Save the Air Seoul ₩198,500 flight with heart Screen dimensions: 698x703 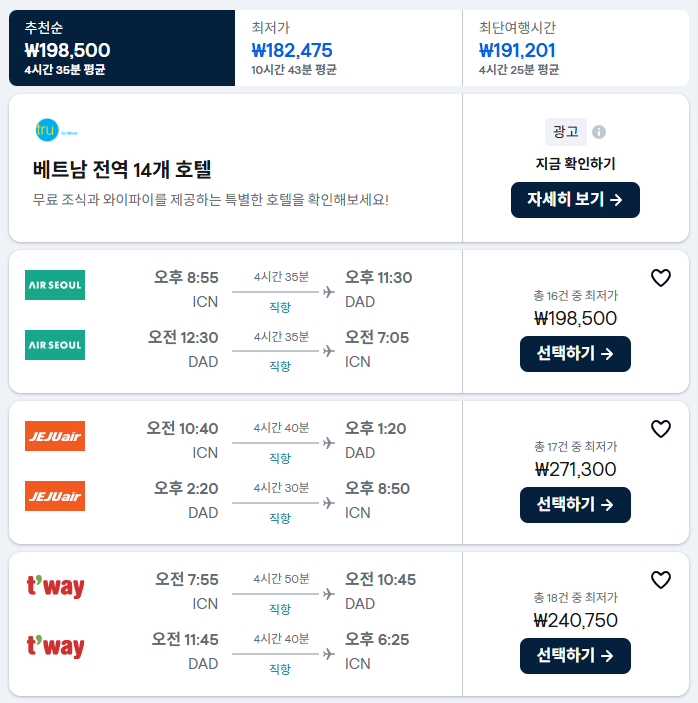(x=660, y=278)
